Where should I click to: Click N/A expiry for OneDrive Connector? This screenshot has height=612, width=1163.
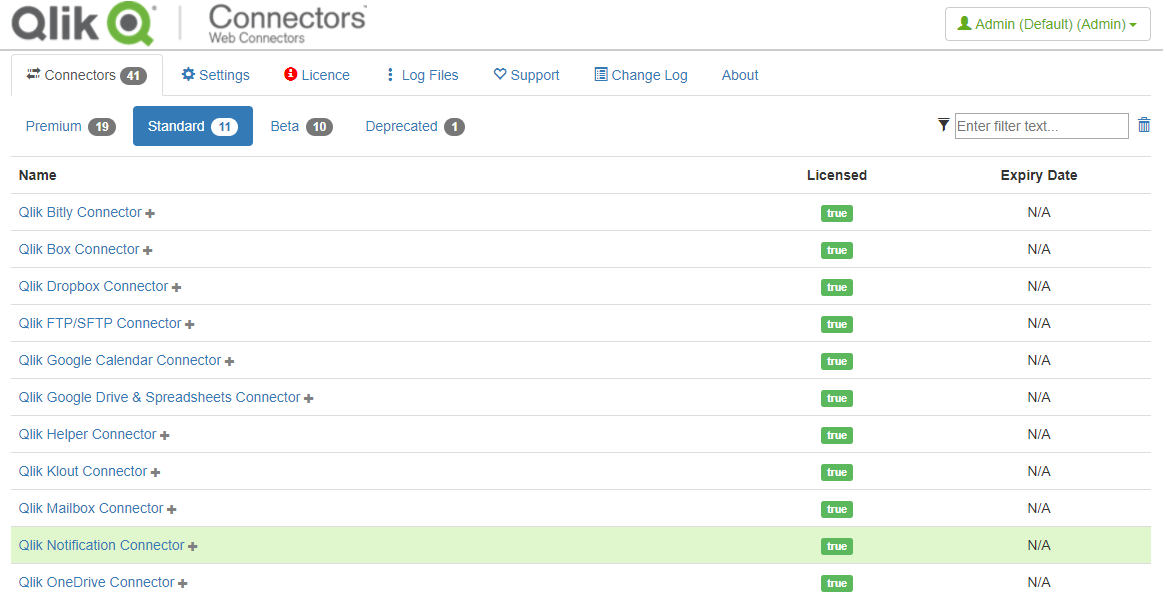pos(1038,583)
